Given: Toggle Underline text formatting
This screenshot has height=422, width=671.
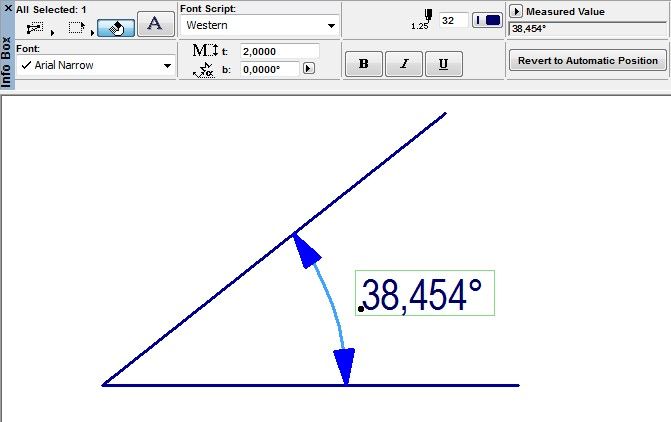Looking at the screenshot, I should click(444, 64).
